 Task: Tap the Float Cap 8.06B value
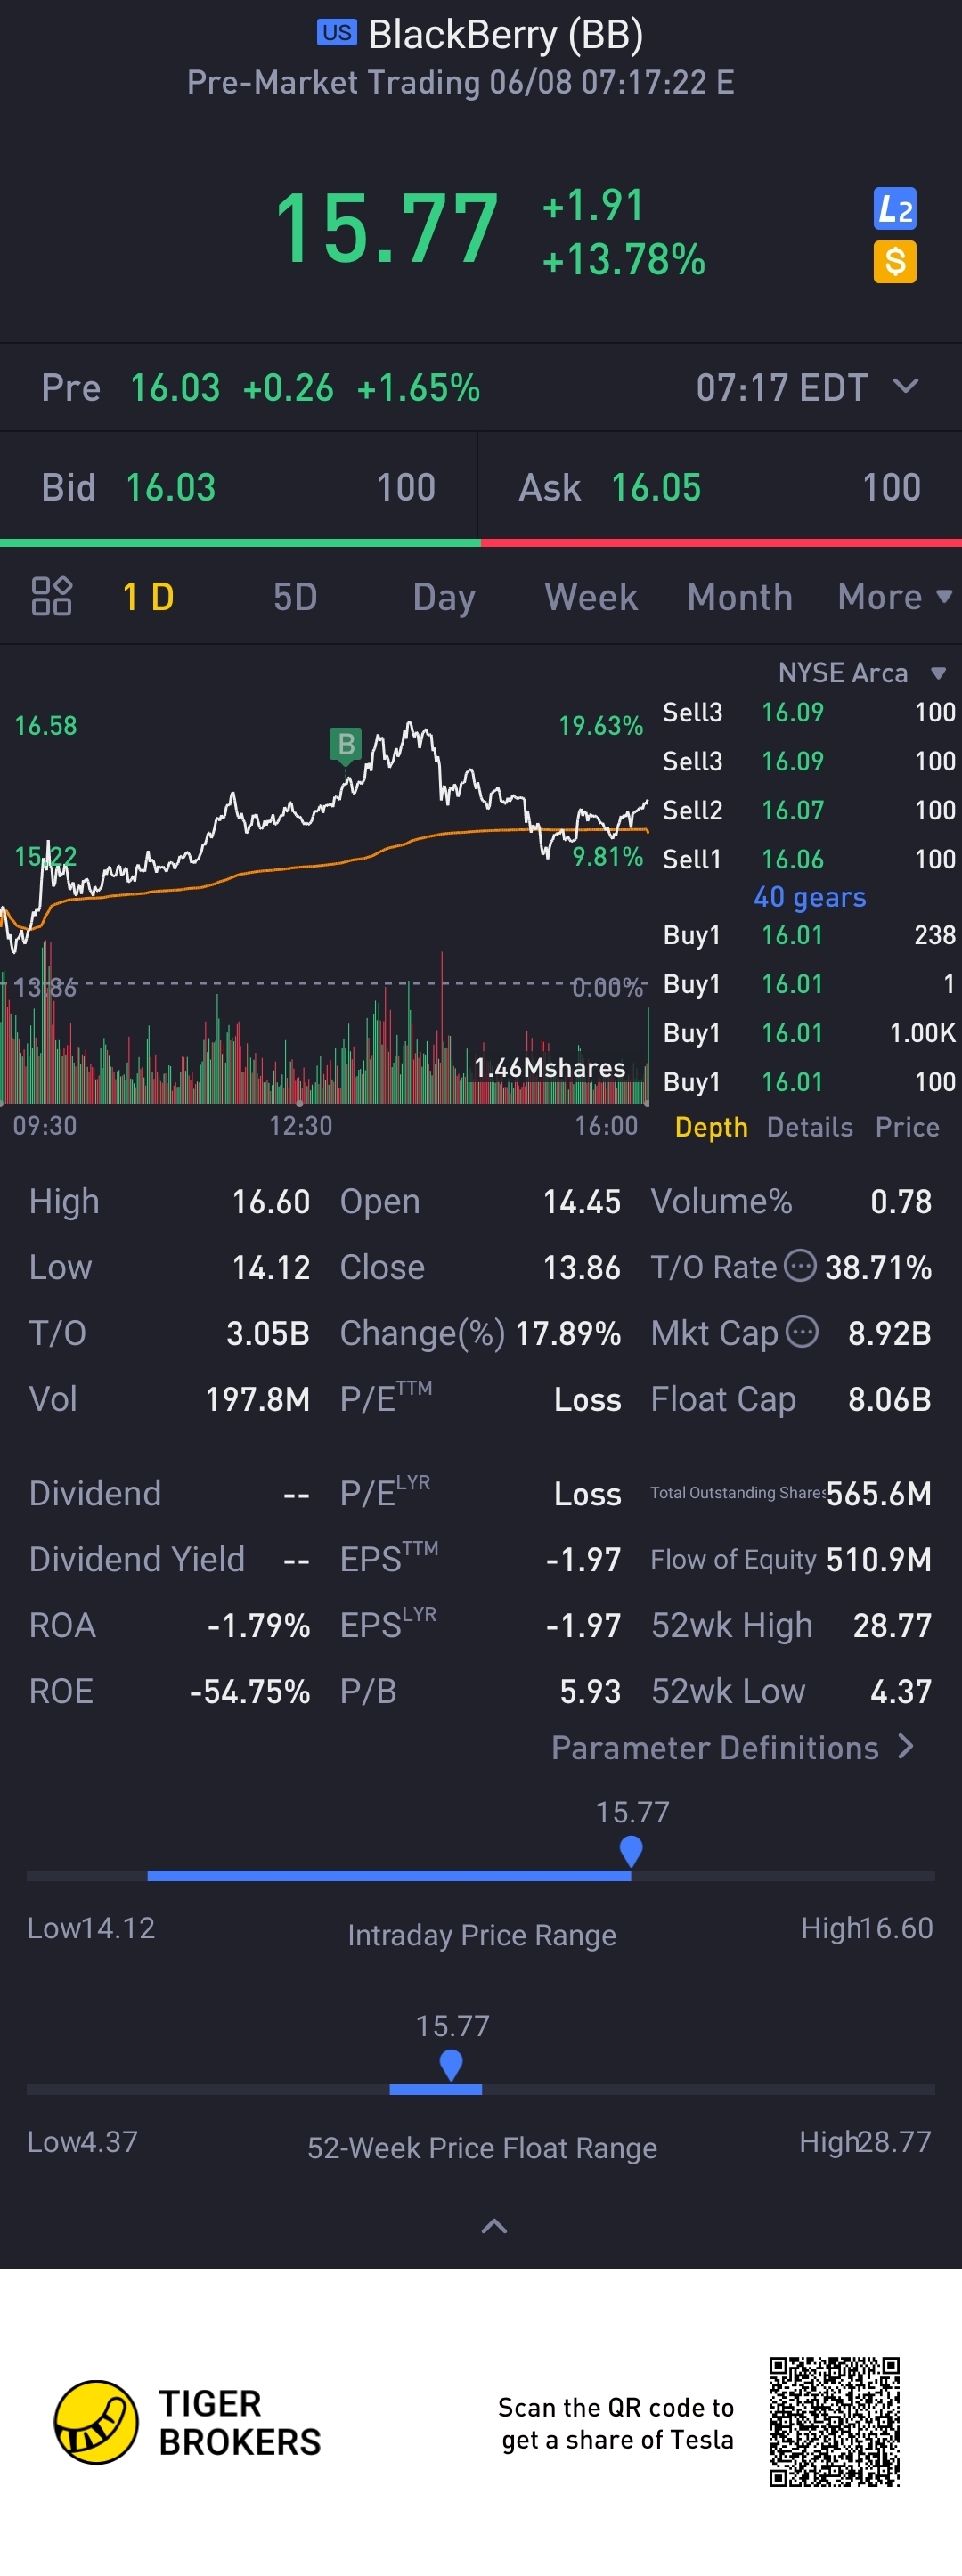click(x=889, y=1399)
